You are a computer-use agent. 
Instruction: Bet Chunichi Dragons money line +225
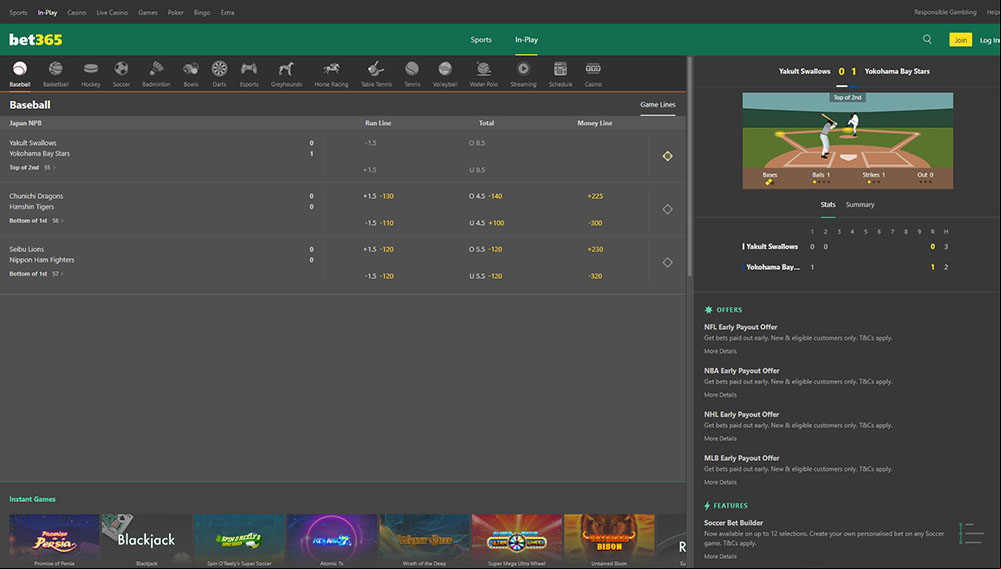pyautogui.click(x=595, y=196)
